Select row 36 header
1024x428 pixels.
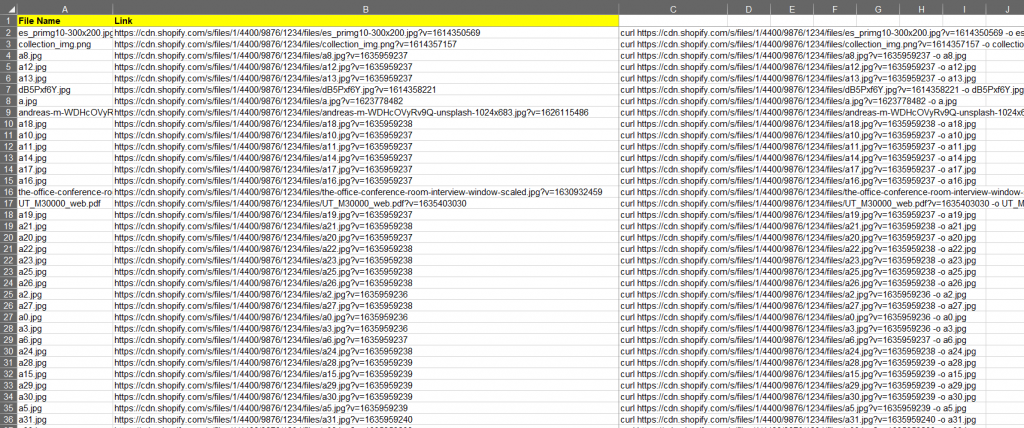pyautogui.click(x=8, y=420)
